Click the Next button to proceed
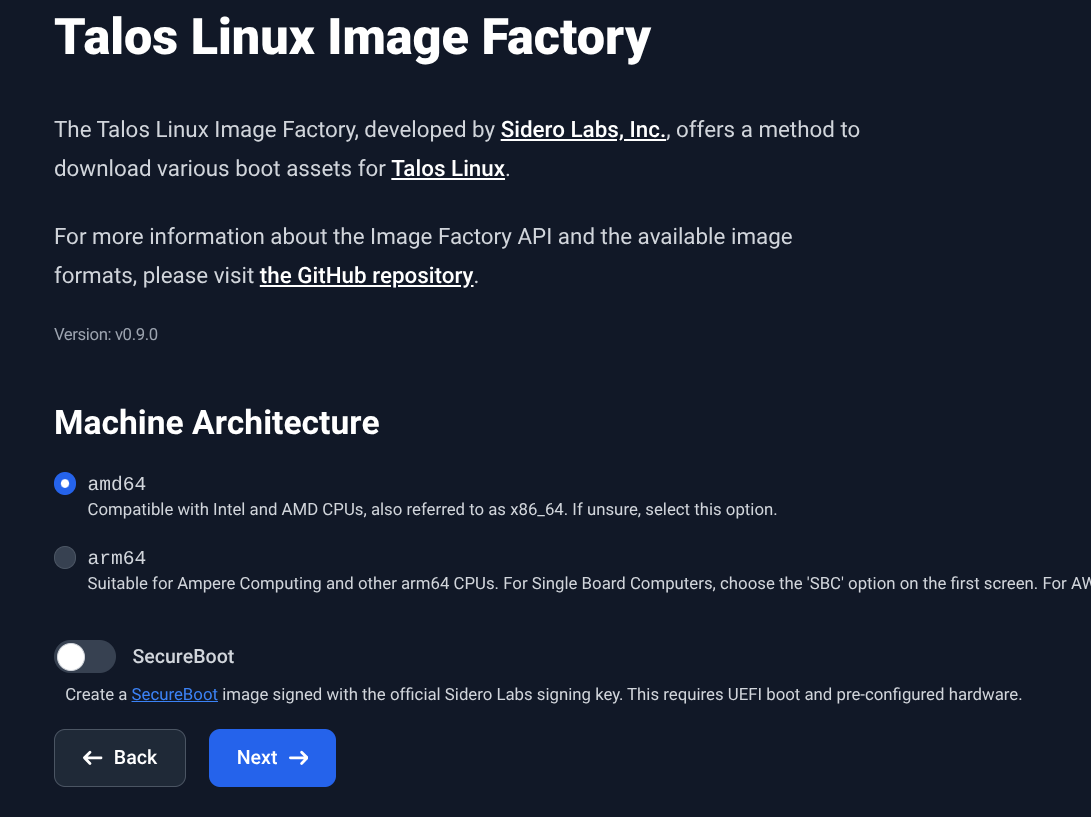The image size is (1091, 817). coord(272,758)
